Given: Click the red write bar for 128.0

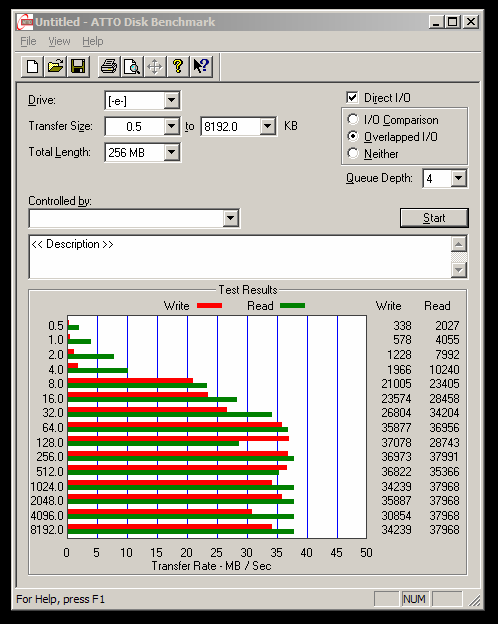Looking at the screenshot, I should (x=178, y=439).
